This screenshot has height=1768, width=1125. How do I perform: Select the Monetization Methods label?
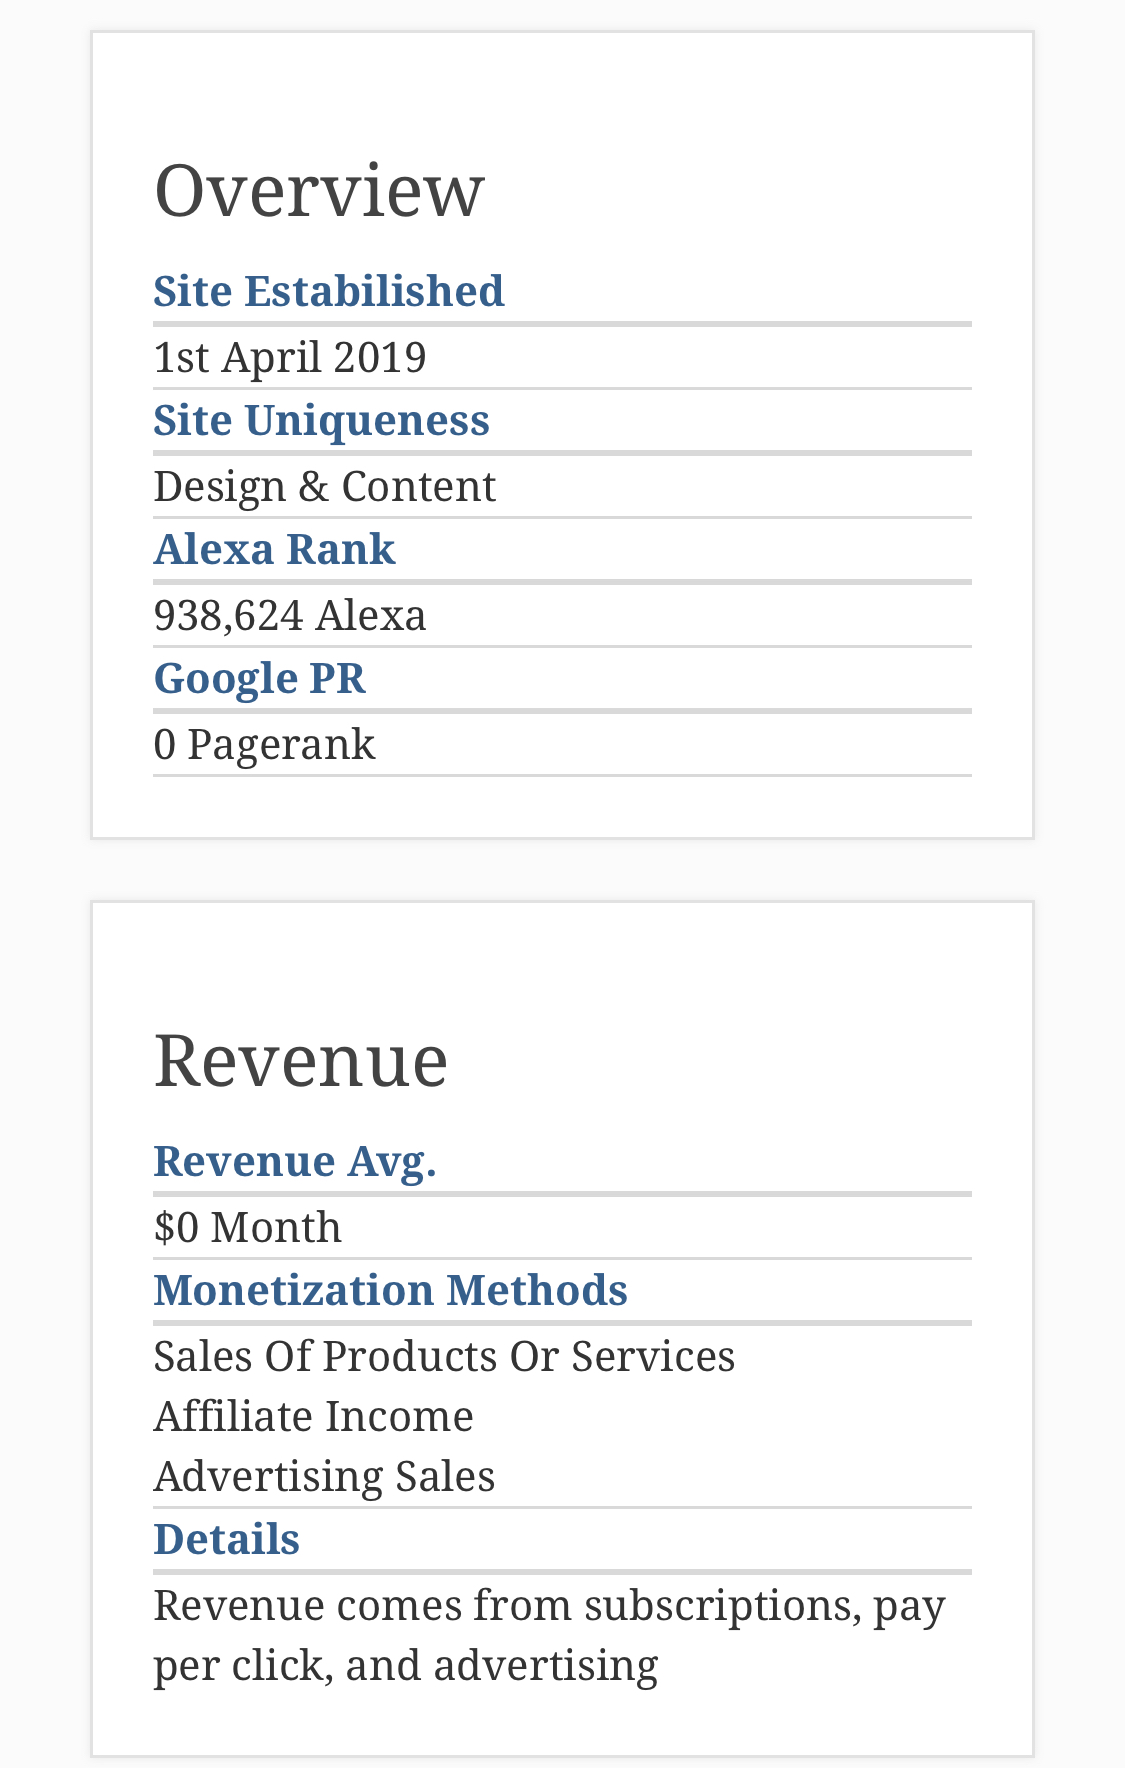391,1290
